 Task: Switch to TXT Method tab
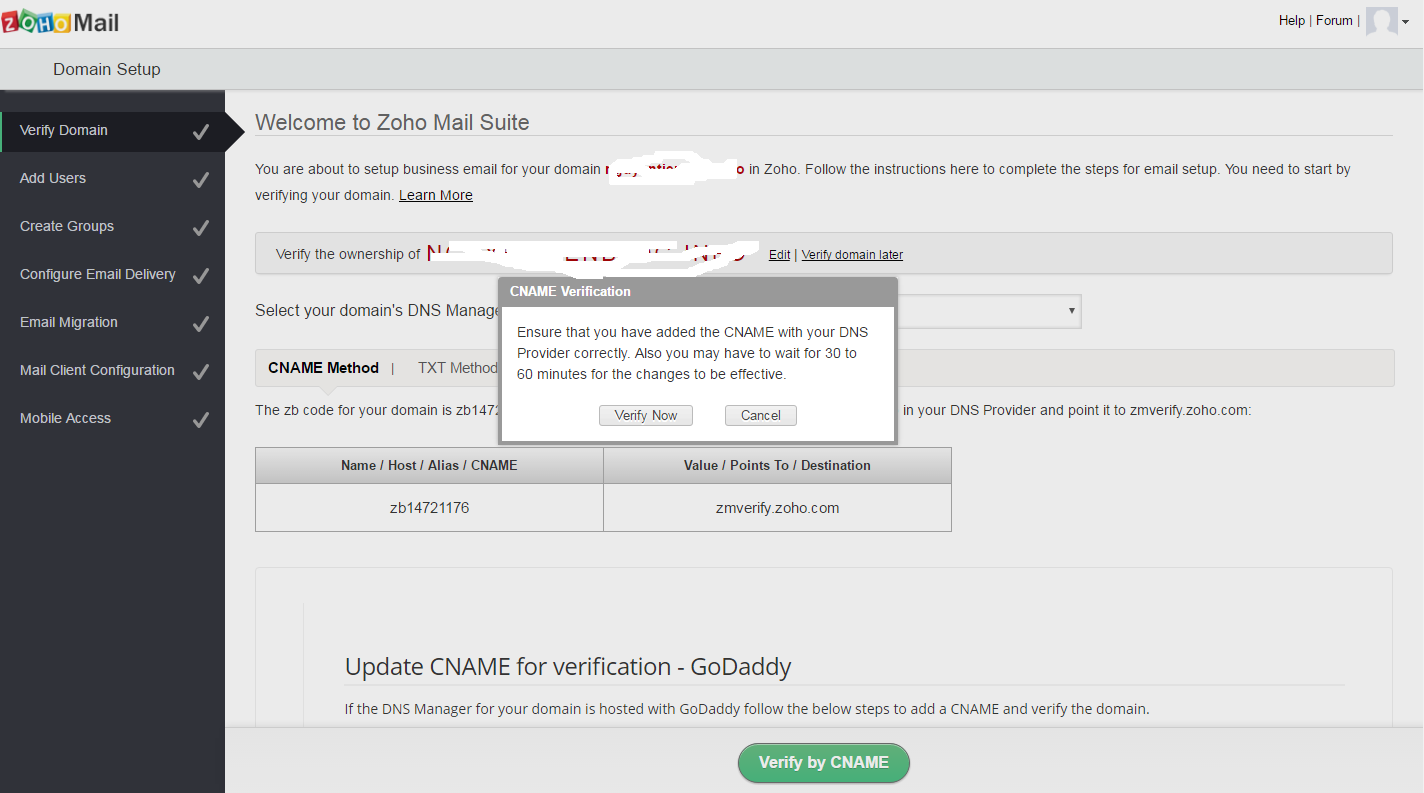(457, 368)
